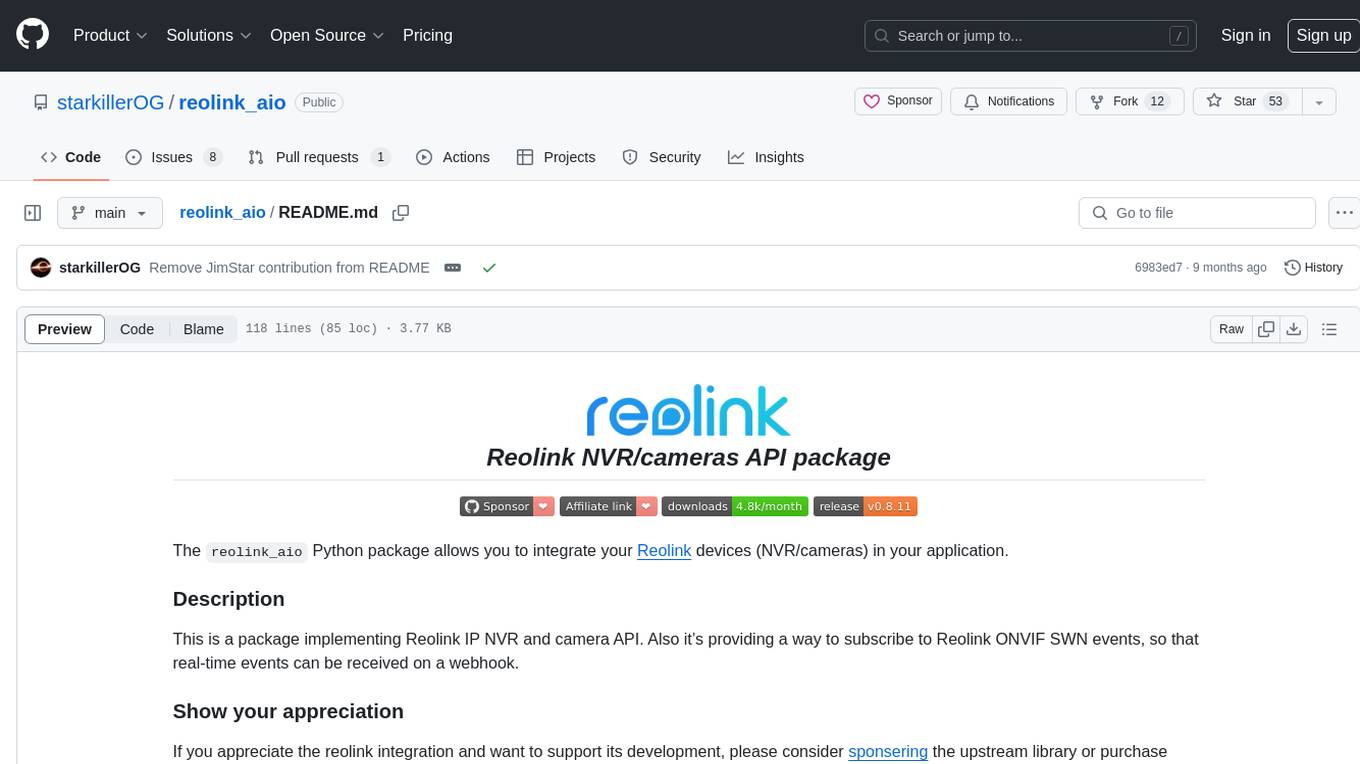Click the Star count 53
The height and width of the screenshot is (764, 1360).
1275,101
